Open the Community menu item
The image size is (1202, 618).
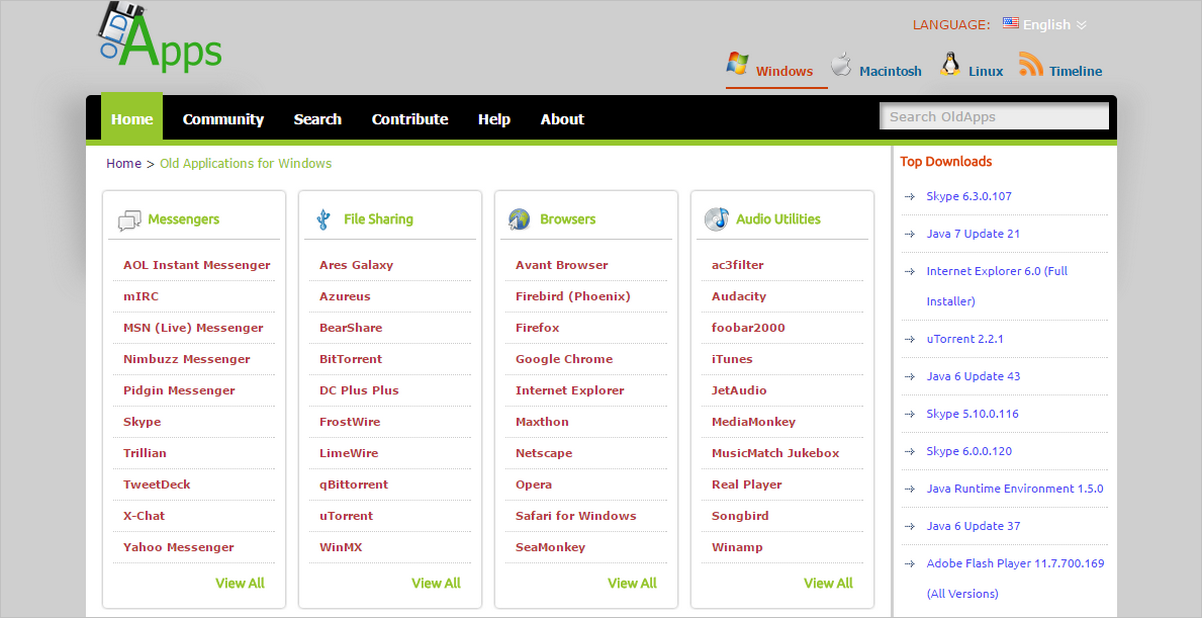[223, 119]
